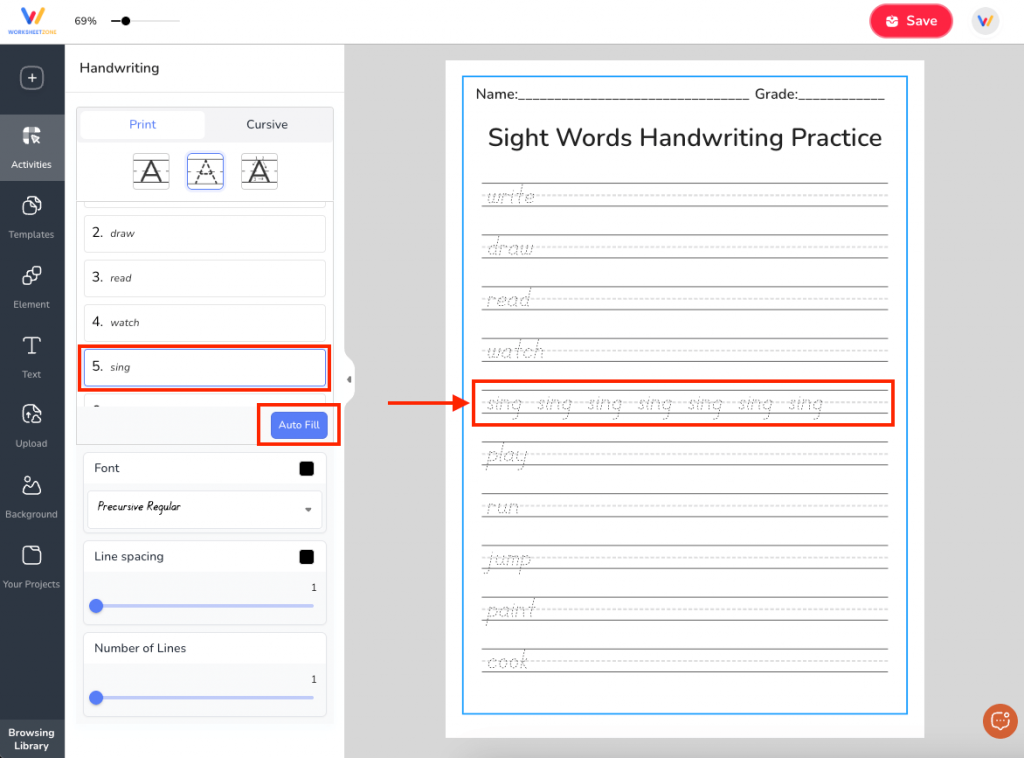Open the Templates panel

coord(32,215)
